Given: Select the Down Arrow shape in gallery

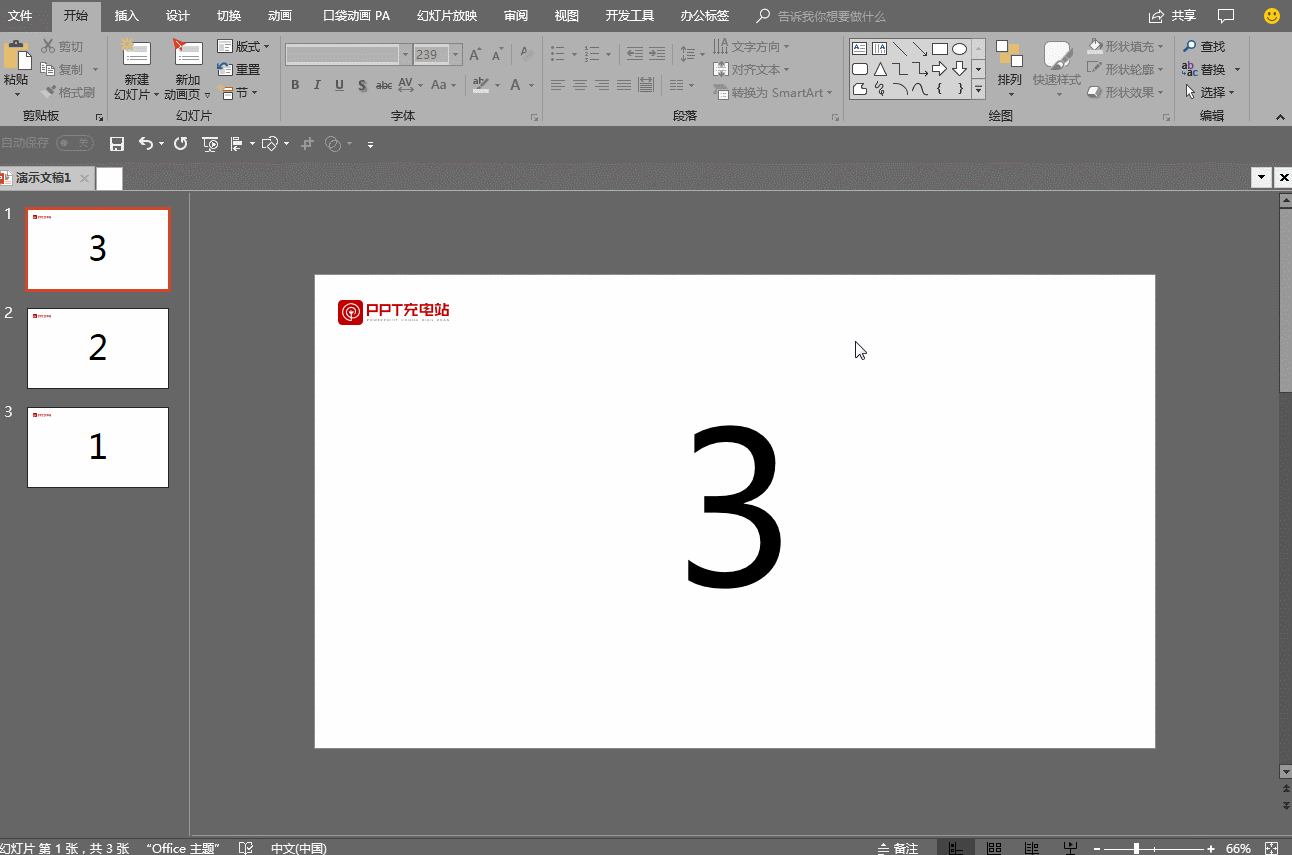Looking at the screenshot, I should point(960,69).
